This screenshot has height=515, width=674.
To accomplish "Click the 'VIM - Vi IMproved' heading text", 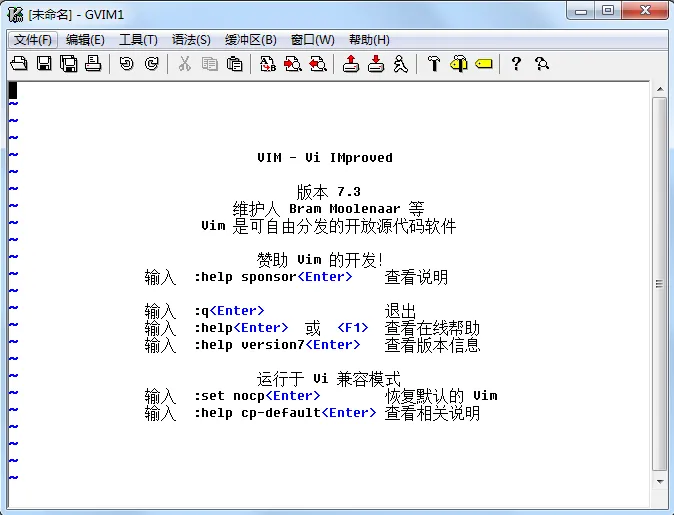I will (325, 158).
